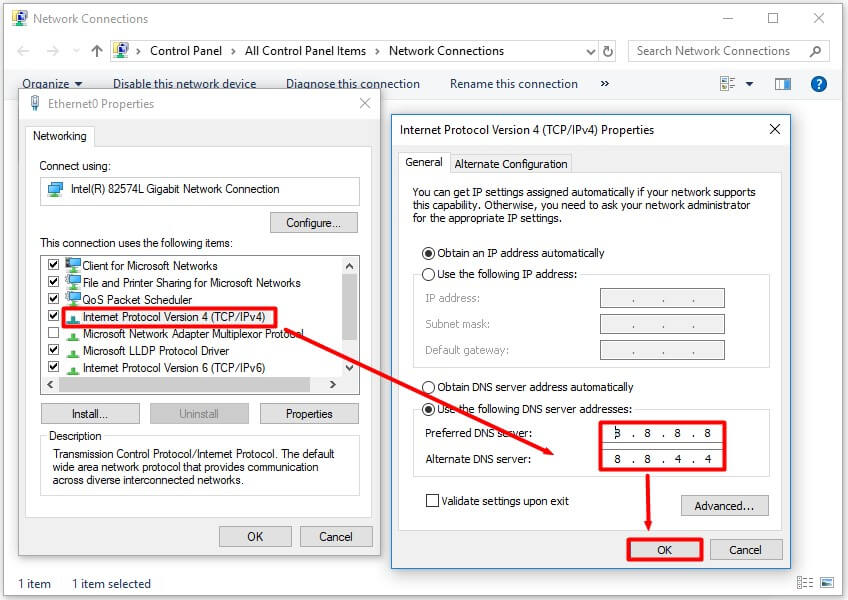848x600 pixels.
Task: Check Validate settings upon exit
Action: tap(432, 500)
